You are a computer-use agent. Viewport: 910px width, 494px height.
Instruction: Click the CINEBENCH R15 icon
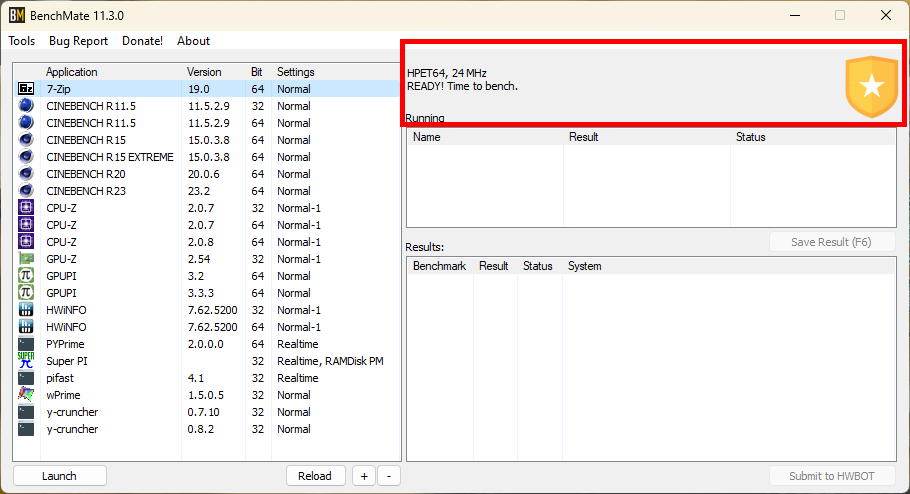[x=26, y=140]
